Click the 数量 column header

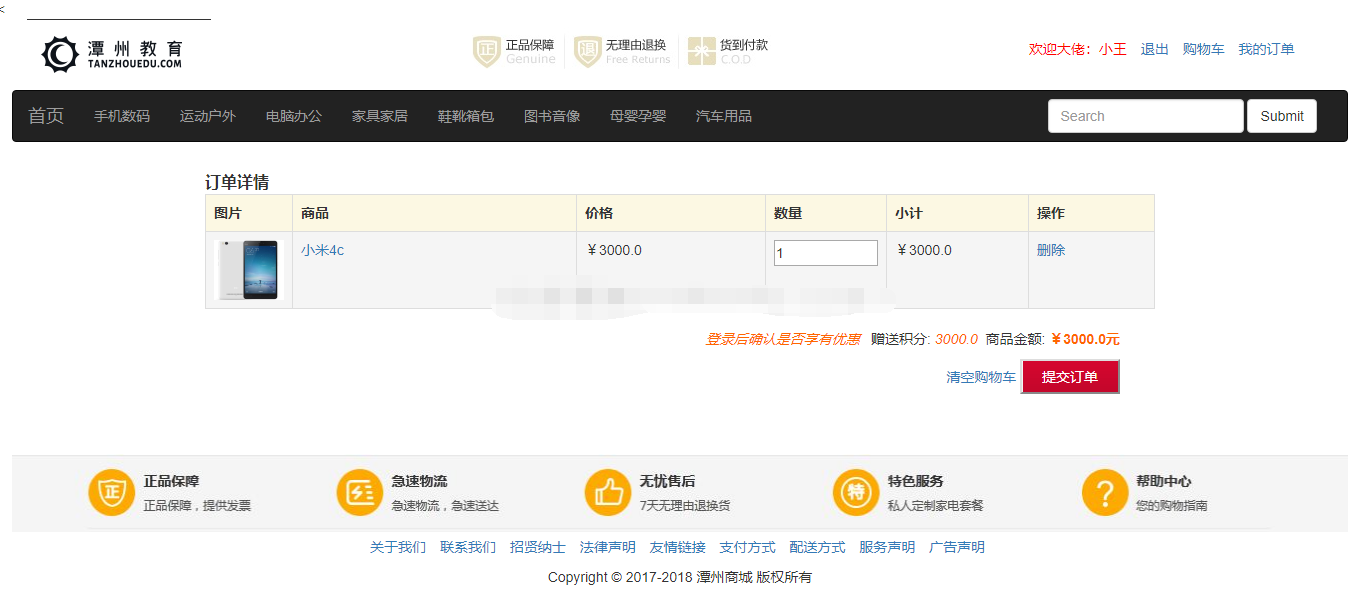[788, 213]
